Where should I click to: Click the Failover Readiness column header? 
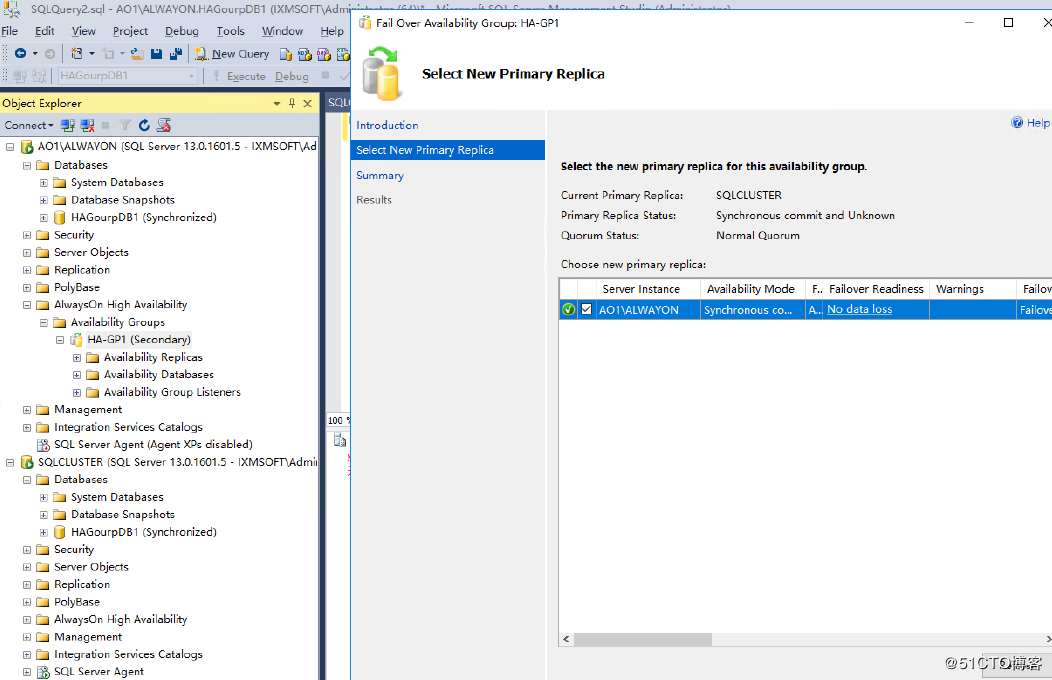(x=876, y=289)
